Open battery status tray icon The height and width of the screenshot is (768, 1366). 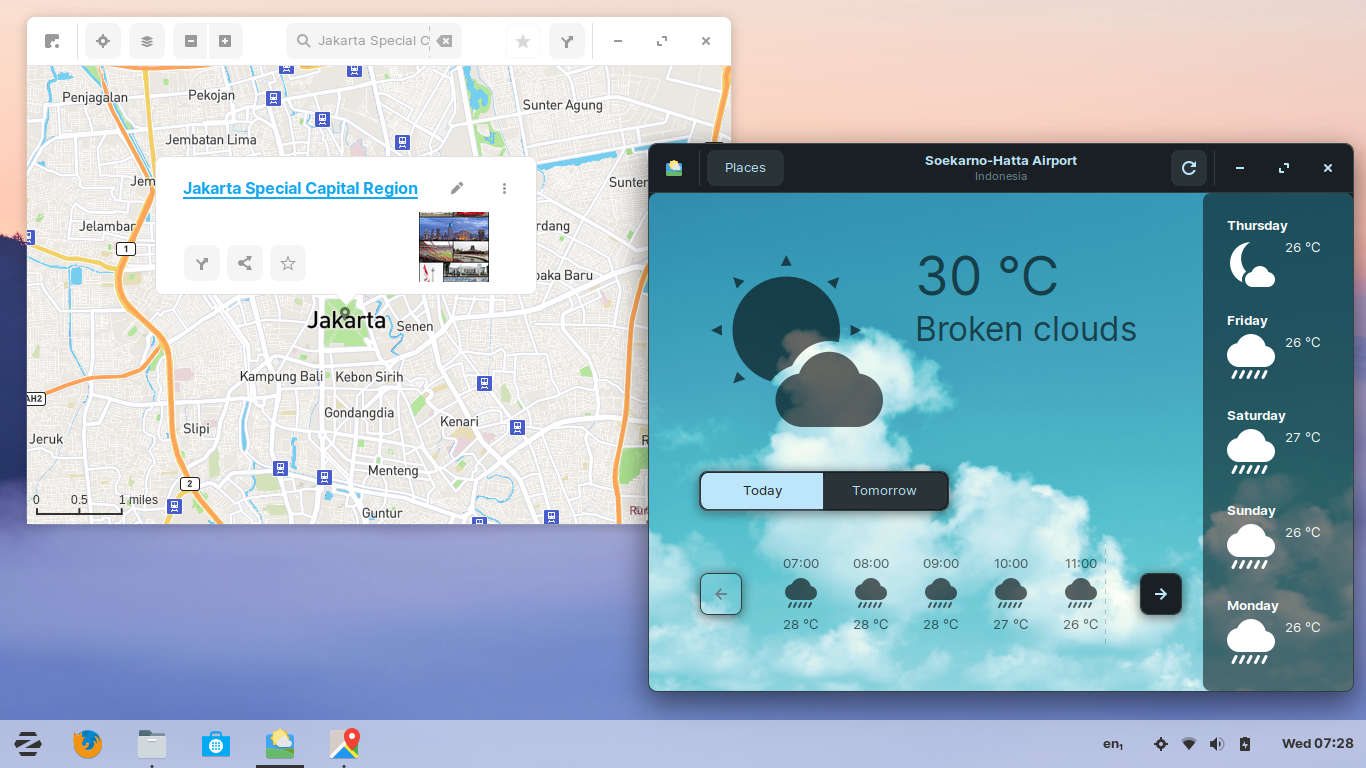(1244, 744)
